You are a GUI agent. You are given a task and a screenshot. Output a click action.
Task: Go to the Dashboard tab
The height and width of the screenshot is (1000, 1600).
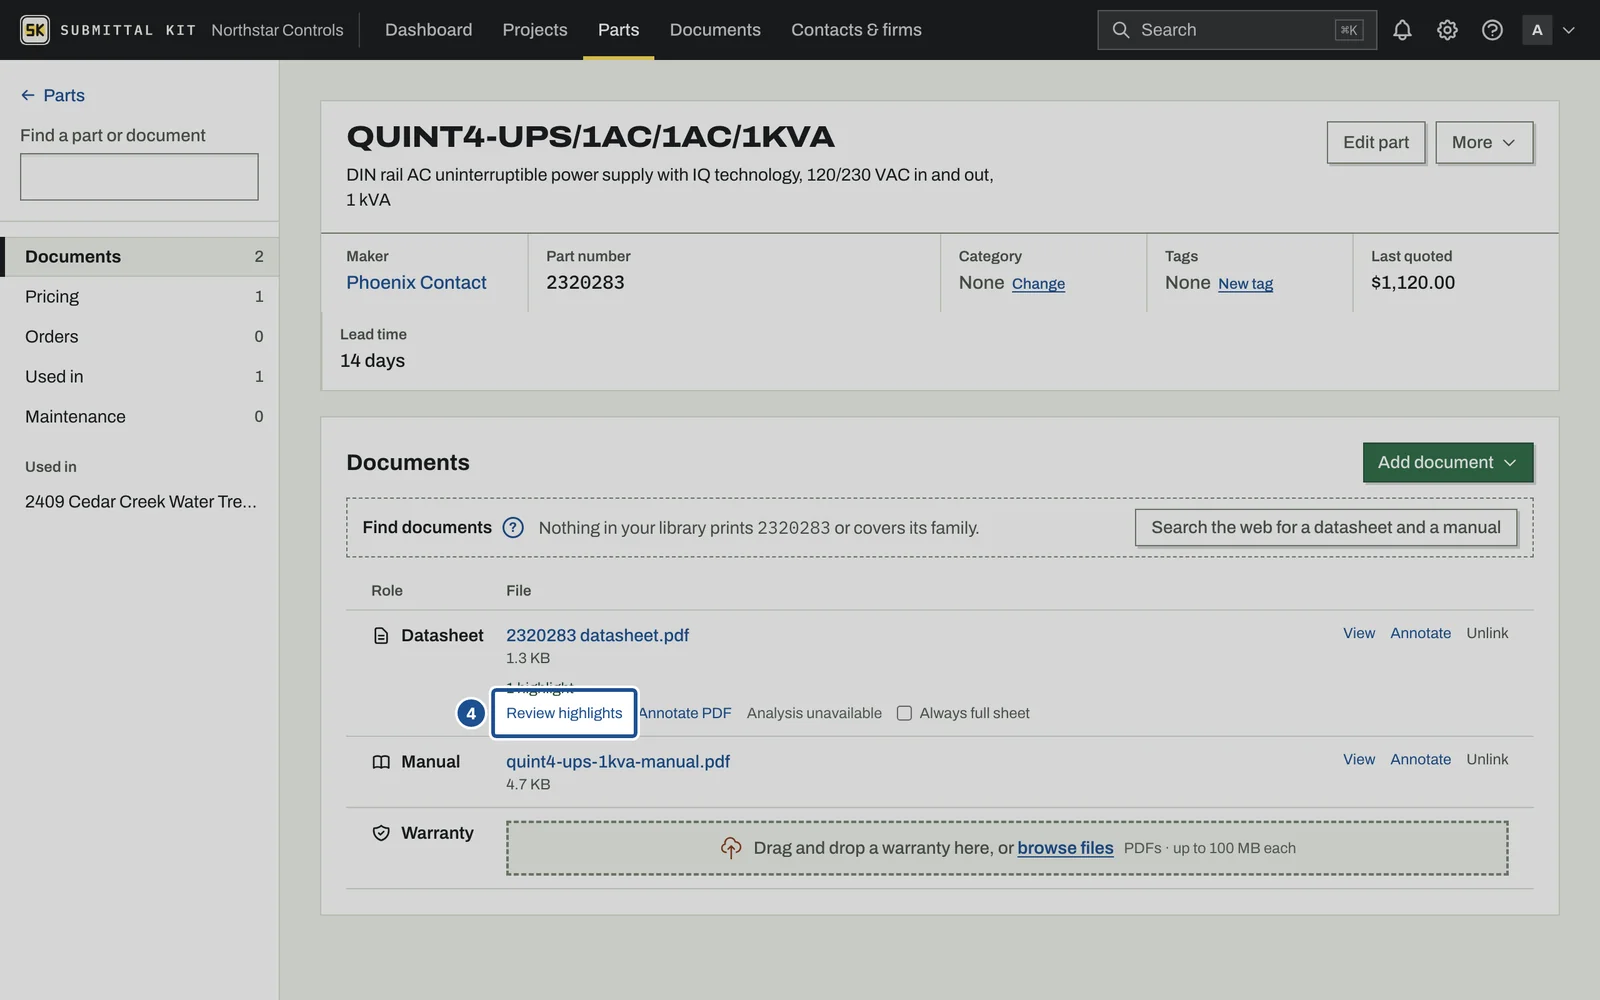coord(428,30)
